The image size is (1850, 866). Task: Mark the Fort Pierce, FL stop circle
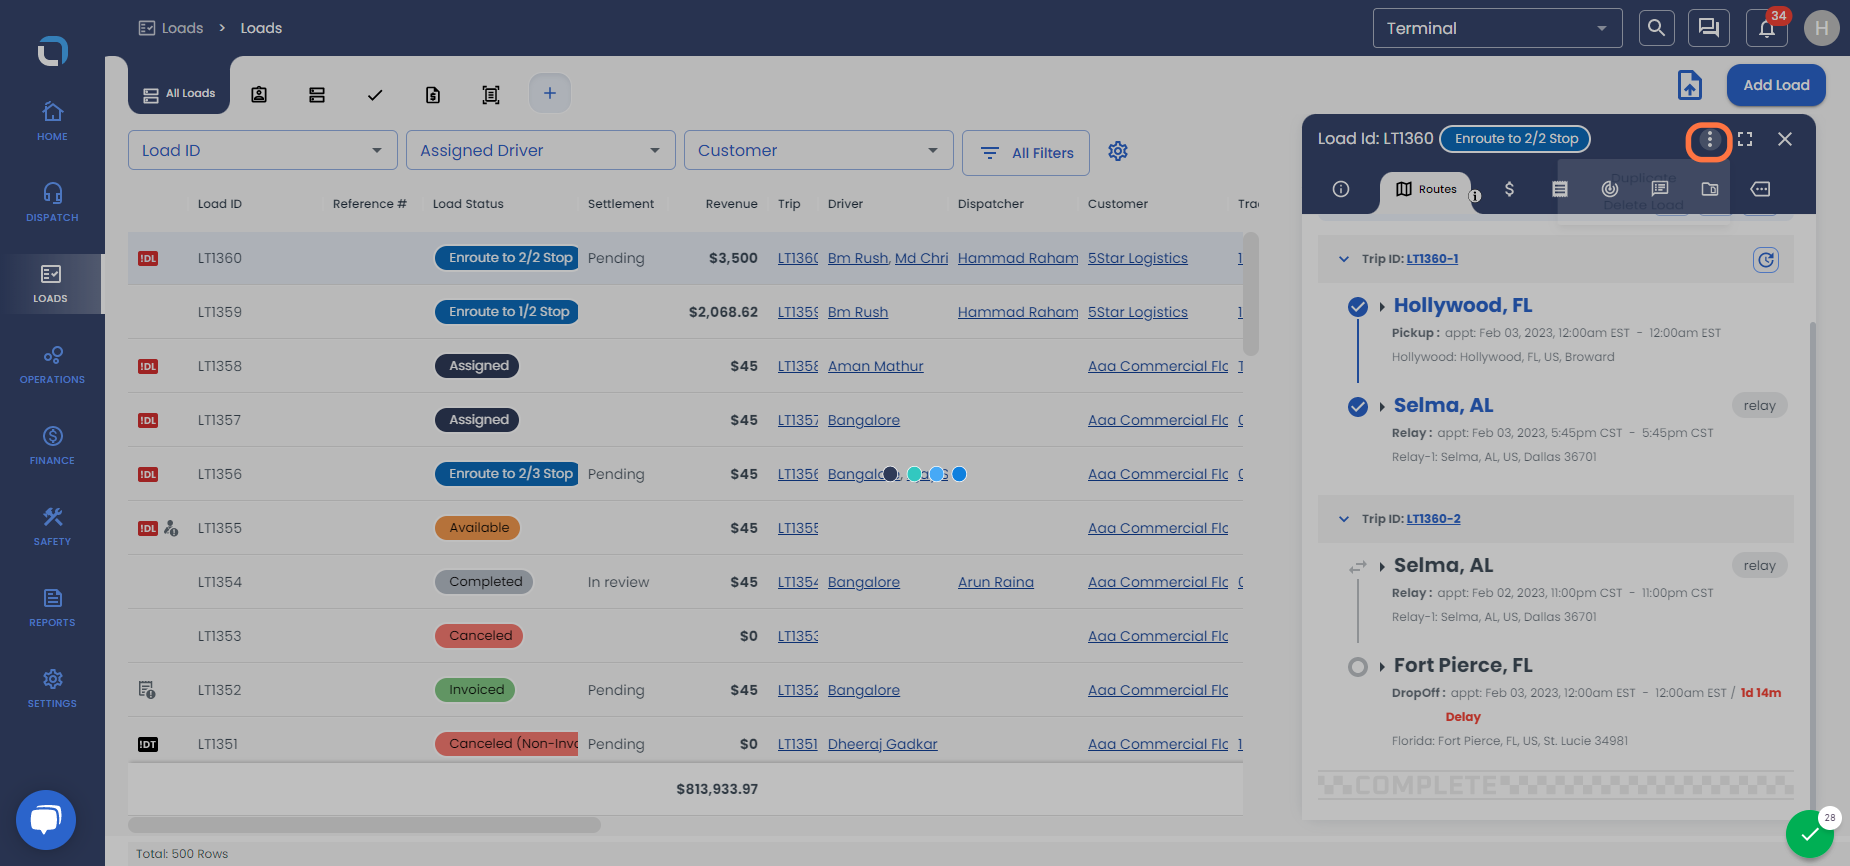click(x=1358, y=667)
